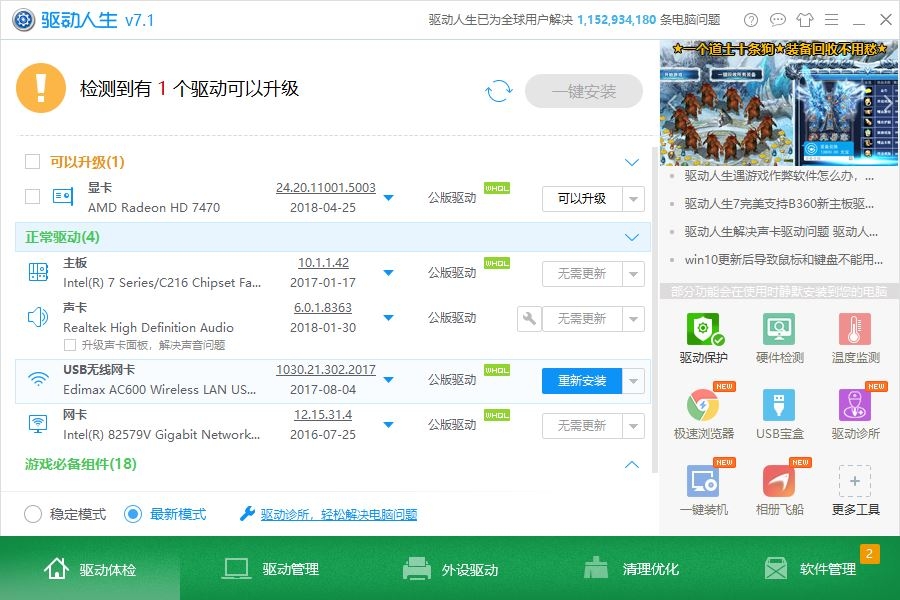
Task: Click driver version 10.1.1.42 link
Action: tap(323, 263)
